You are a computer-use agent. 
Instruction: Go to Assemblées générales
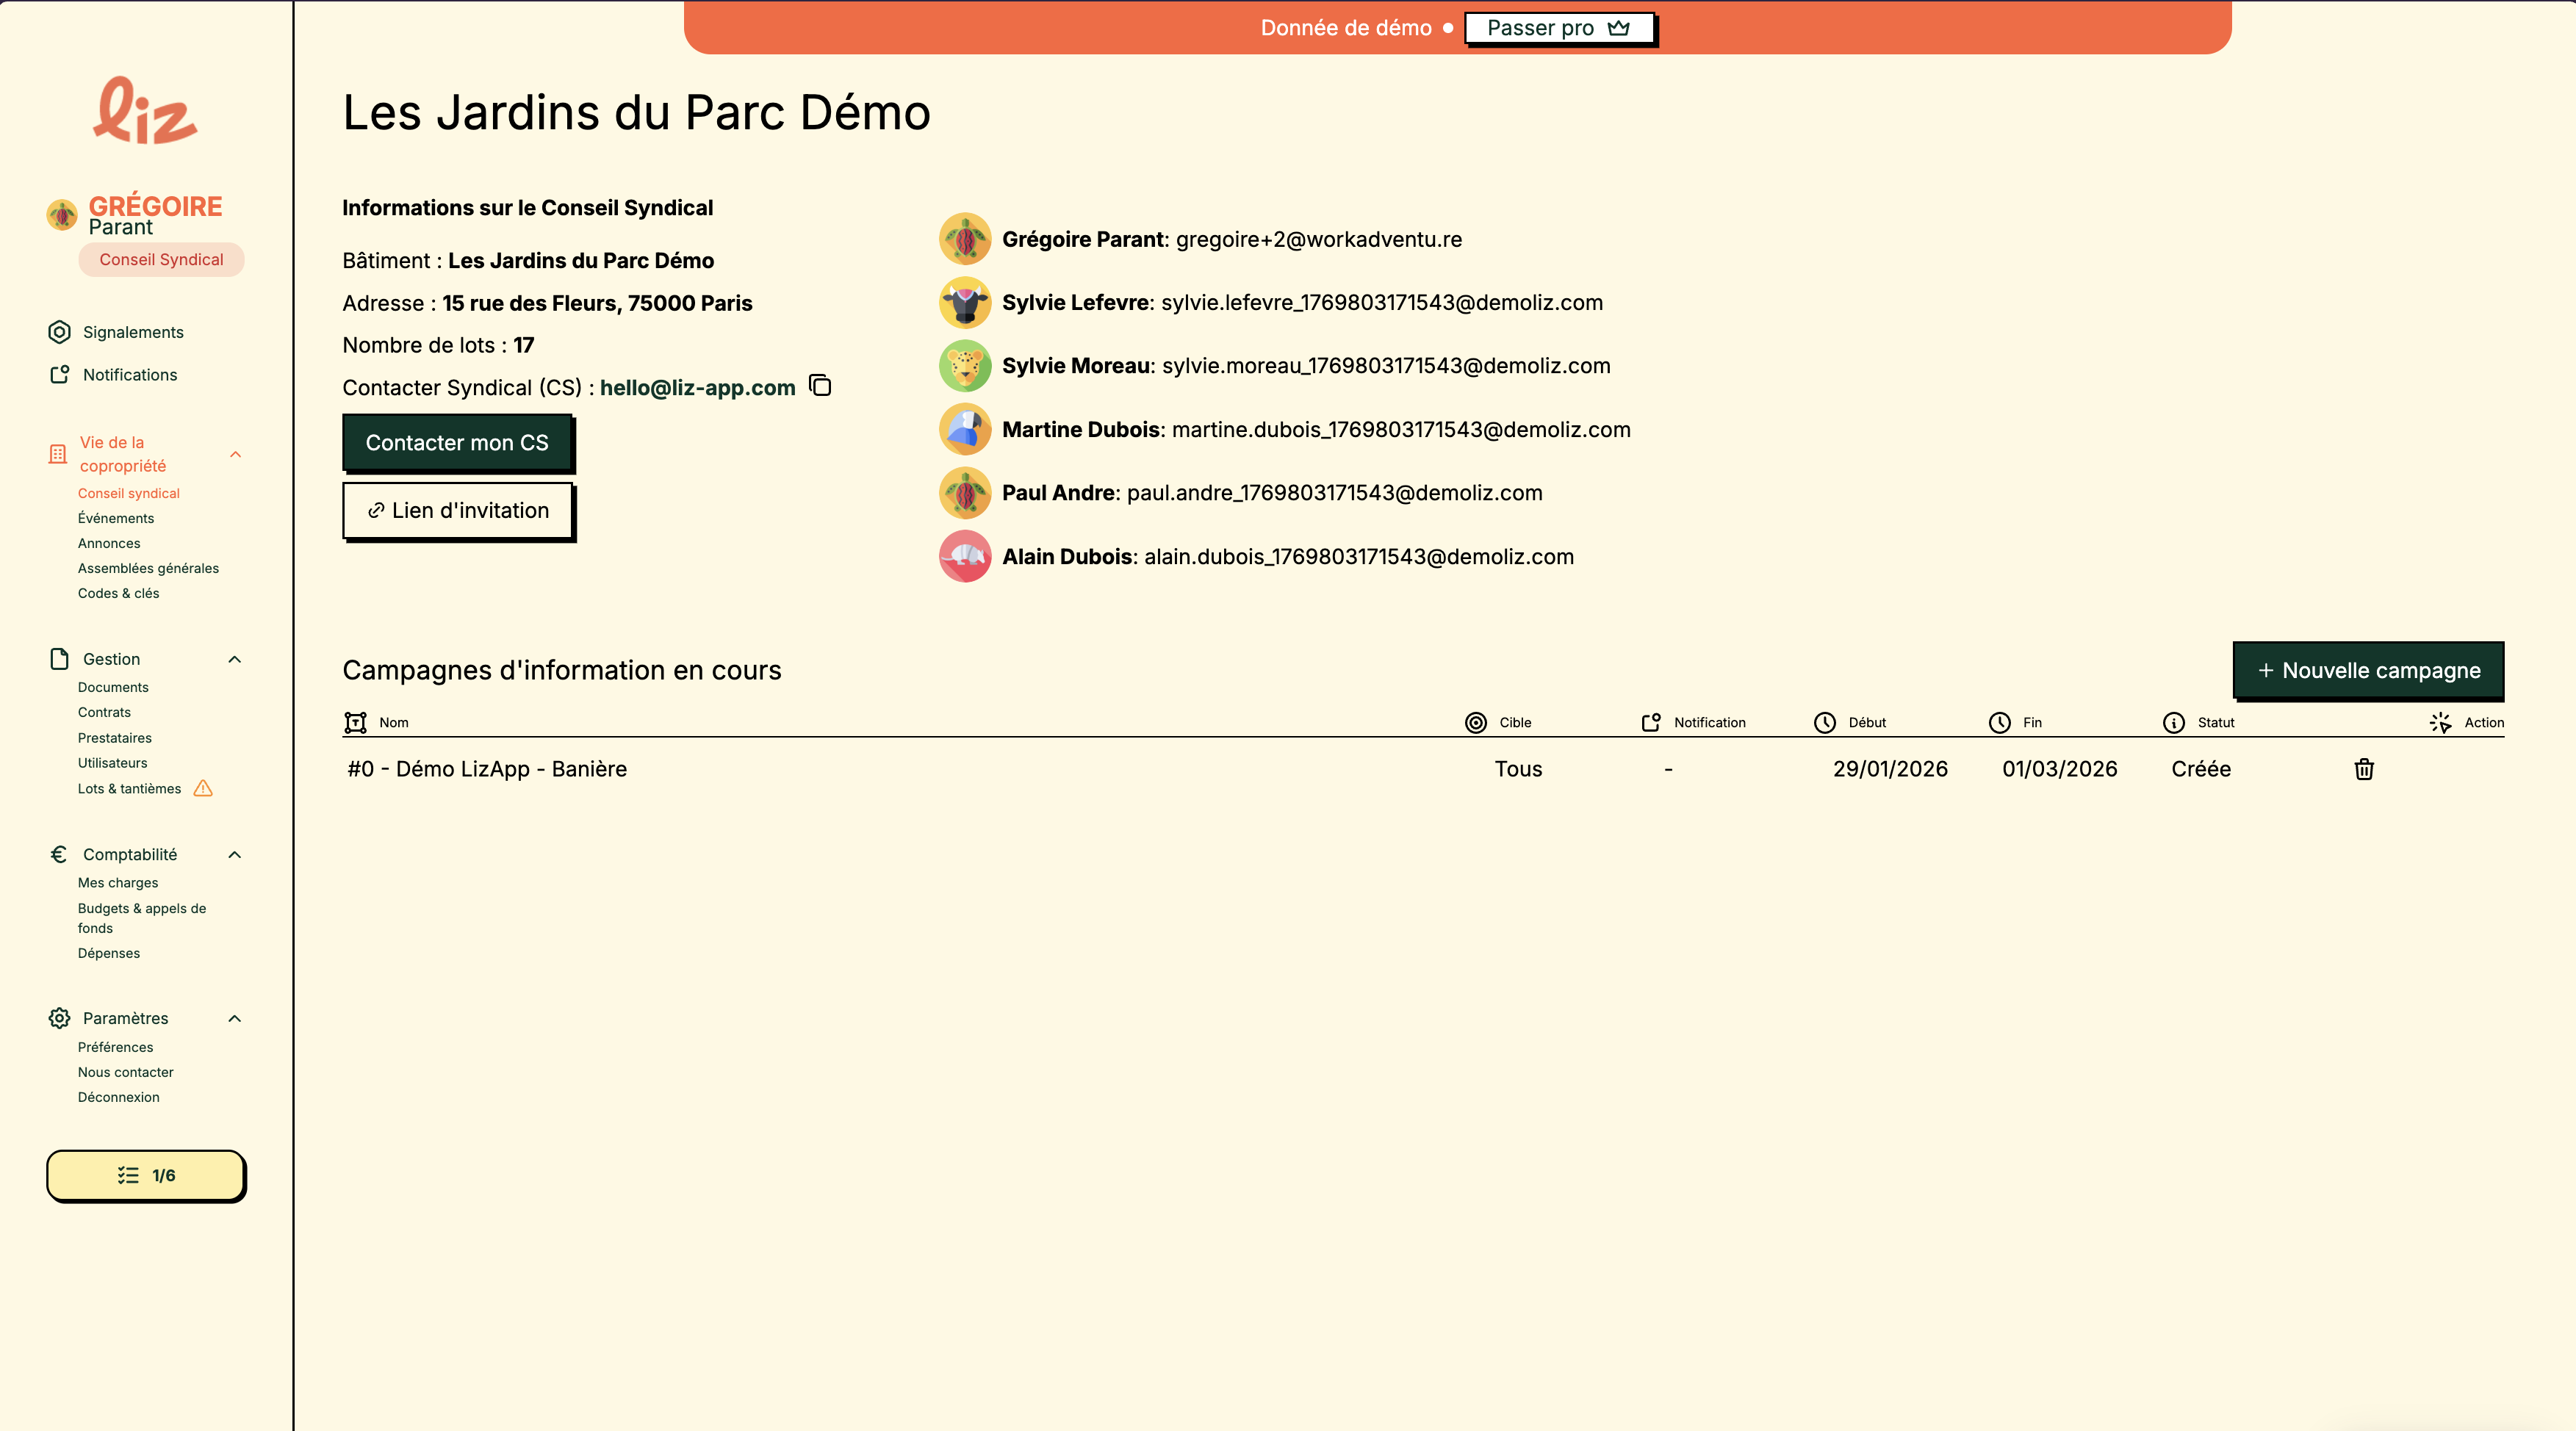point(148,568)
